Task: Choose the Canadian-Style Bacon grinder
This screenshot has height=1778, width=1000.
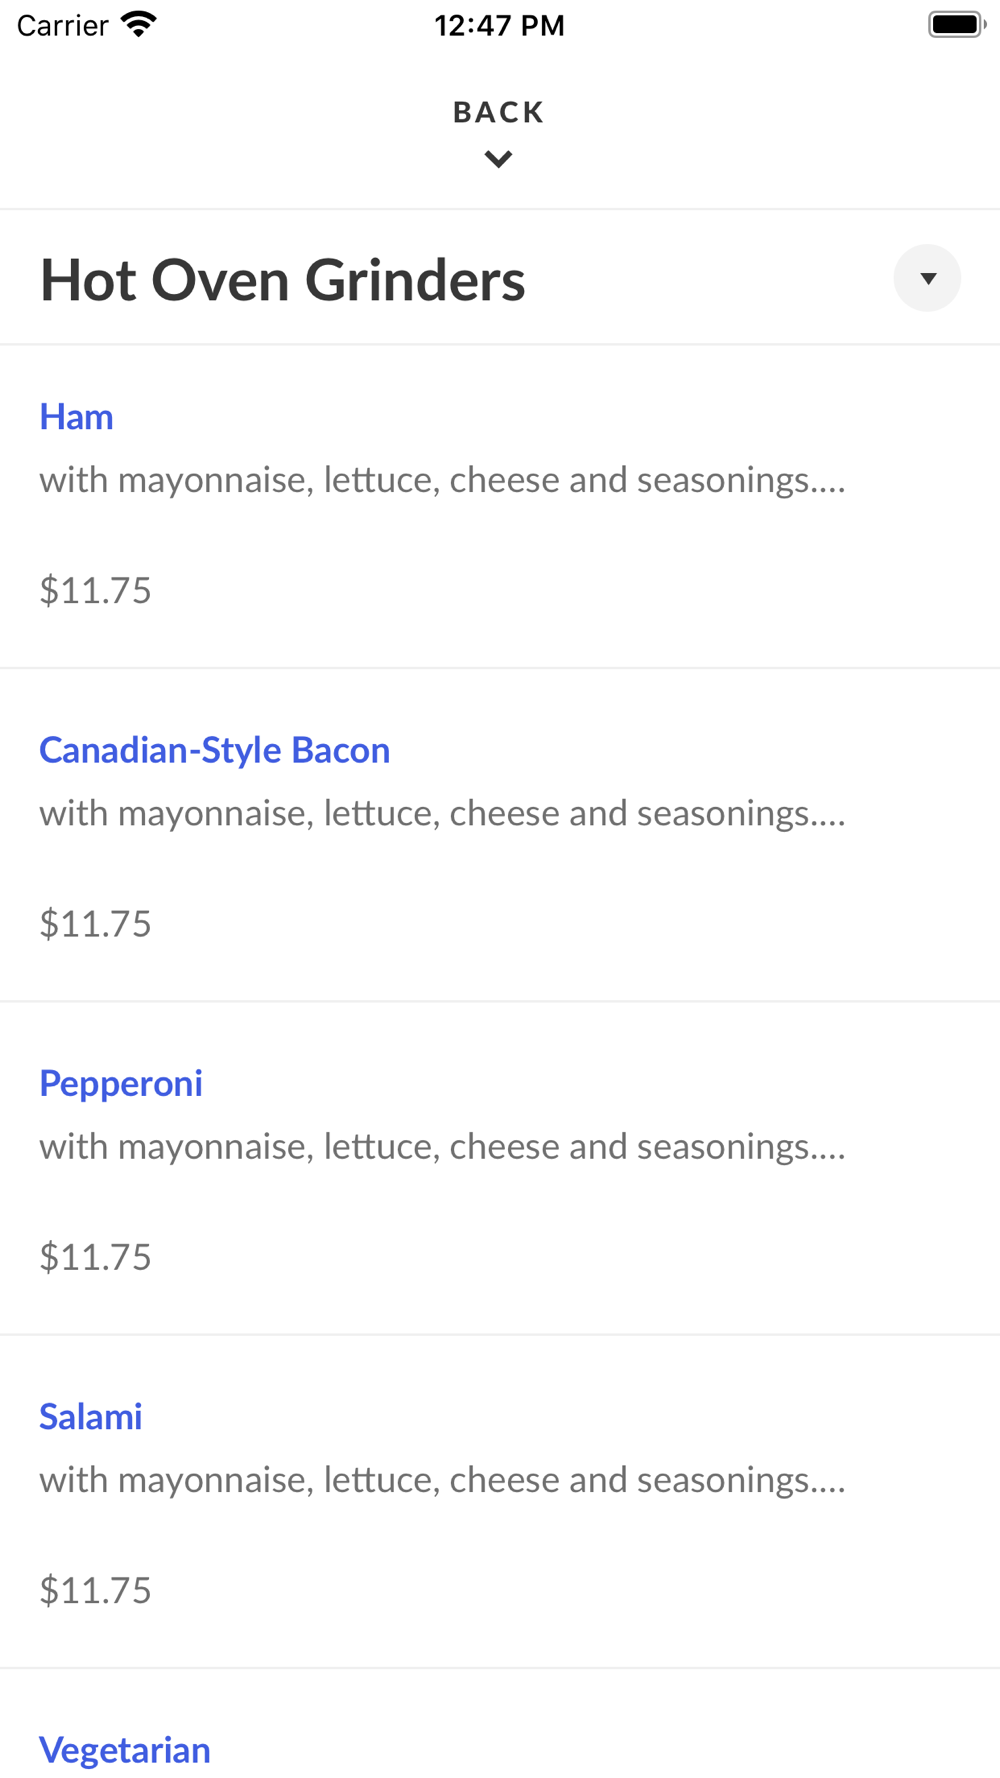Action: point(214,750)
